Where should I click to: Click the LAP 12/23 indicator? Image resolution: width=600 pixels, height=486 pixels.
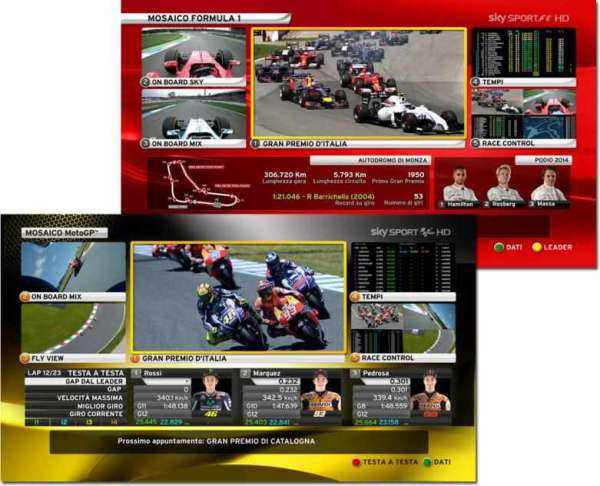tap(44, 373)
